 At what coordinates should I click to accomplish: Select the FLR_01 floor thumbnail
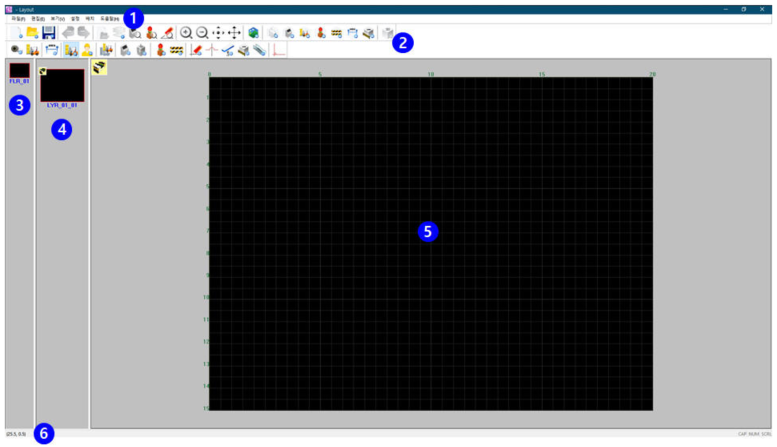pos(19,70)
